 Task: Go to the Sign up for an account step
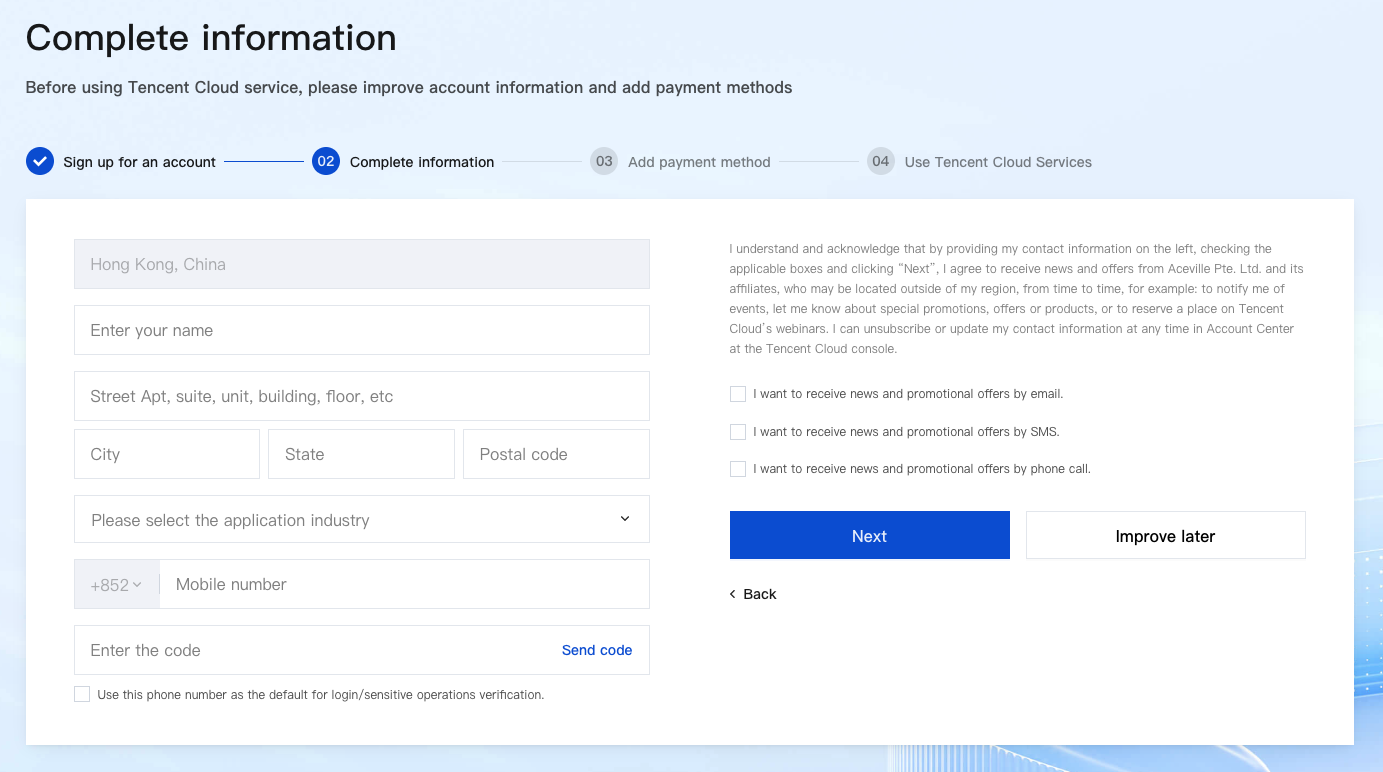tap(139, 162)
